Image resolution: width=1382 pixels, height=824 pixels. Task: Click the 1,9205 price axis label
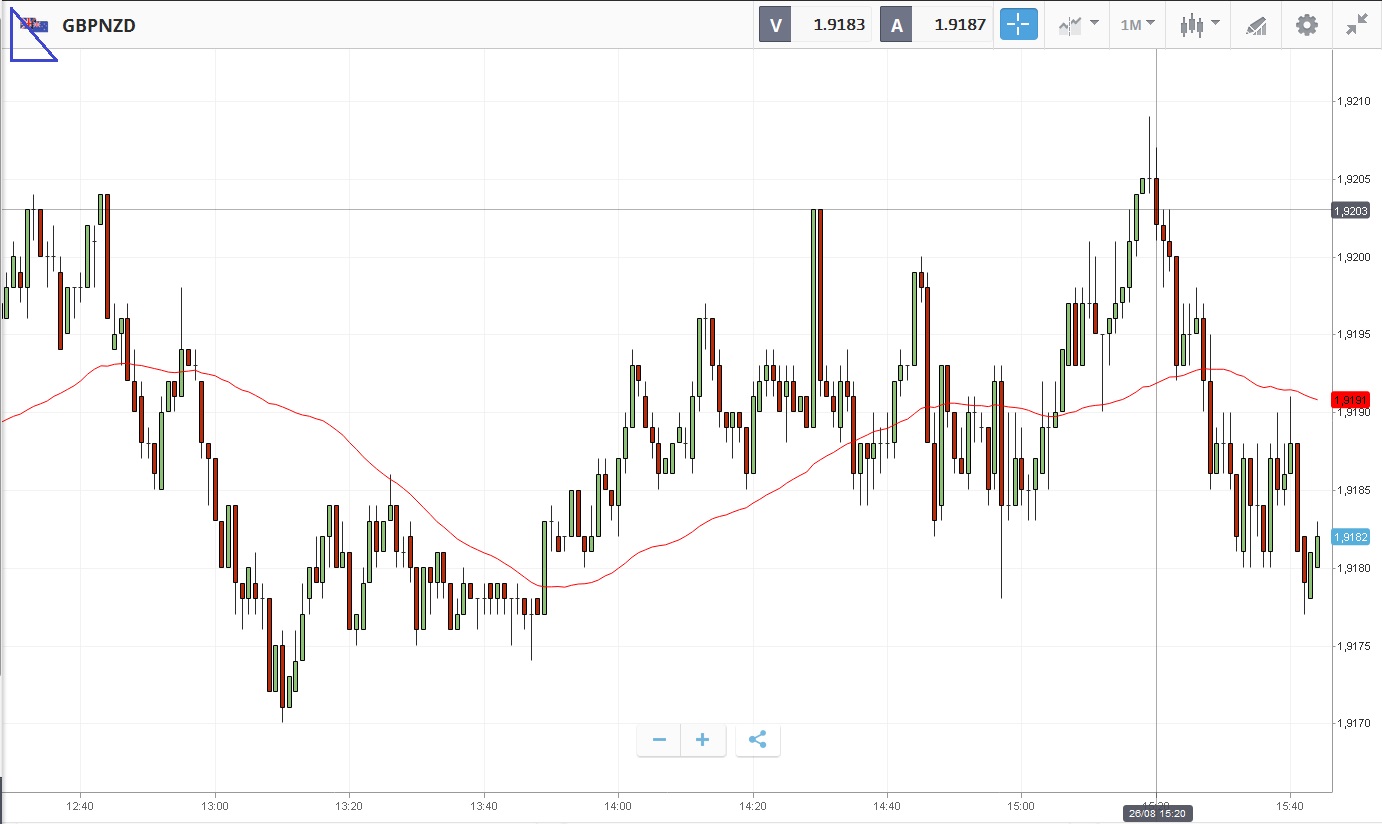pyautogui.click(x=1352, y=179)
